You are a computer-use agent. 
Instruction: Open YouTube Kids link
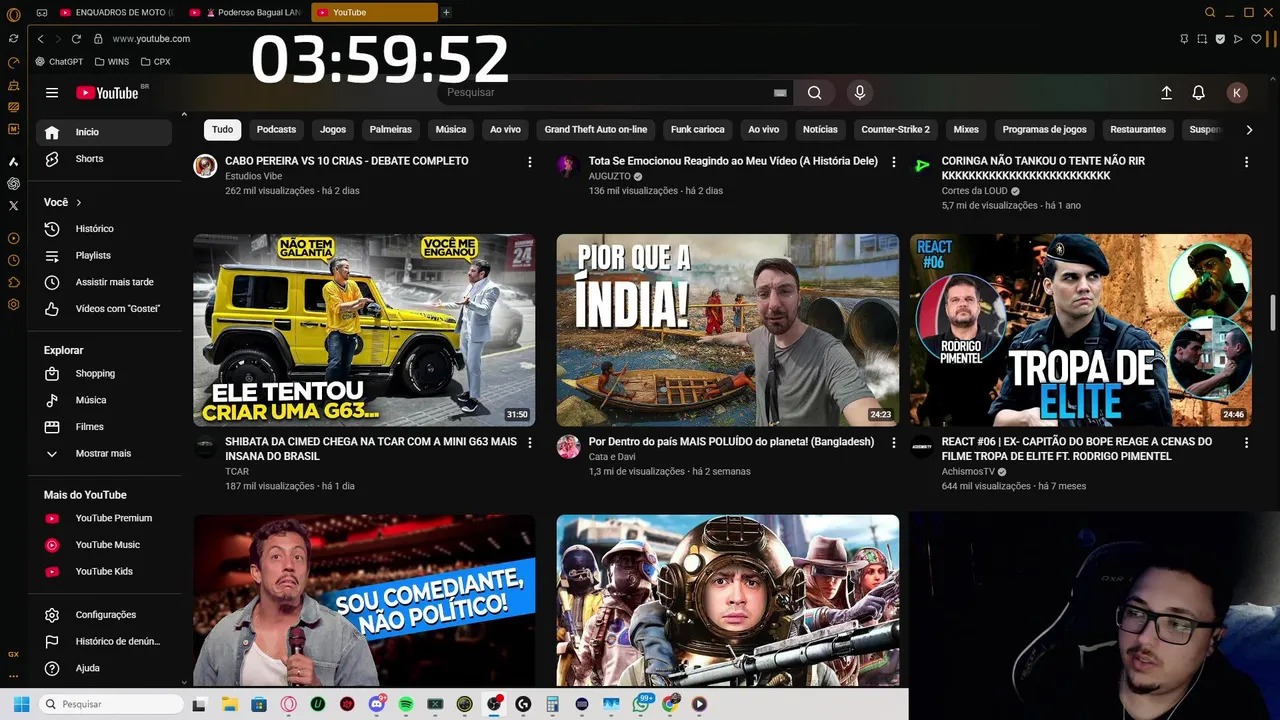tap(104, 572)
